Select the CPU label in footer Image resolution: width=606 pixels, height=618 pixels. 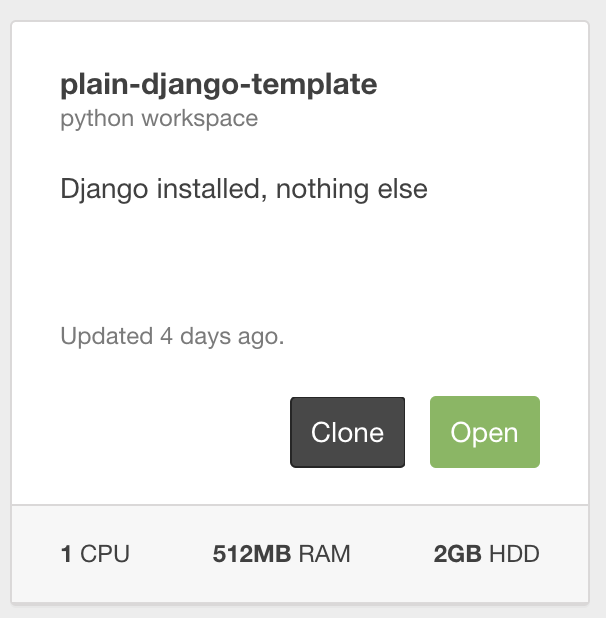104,553
